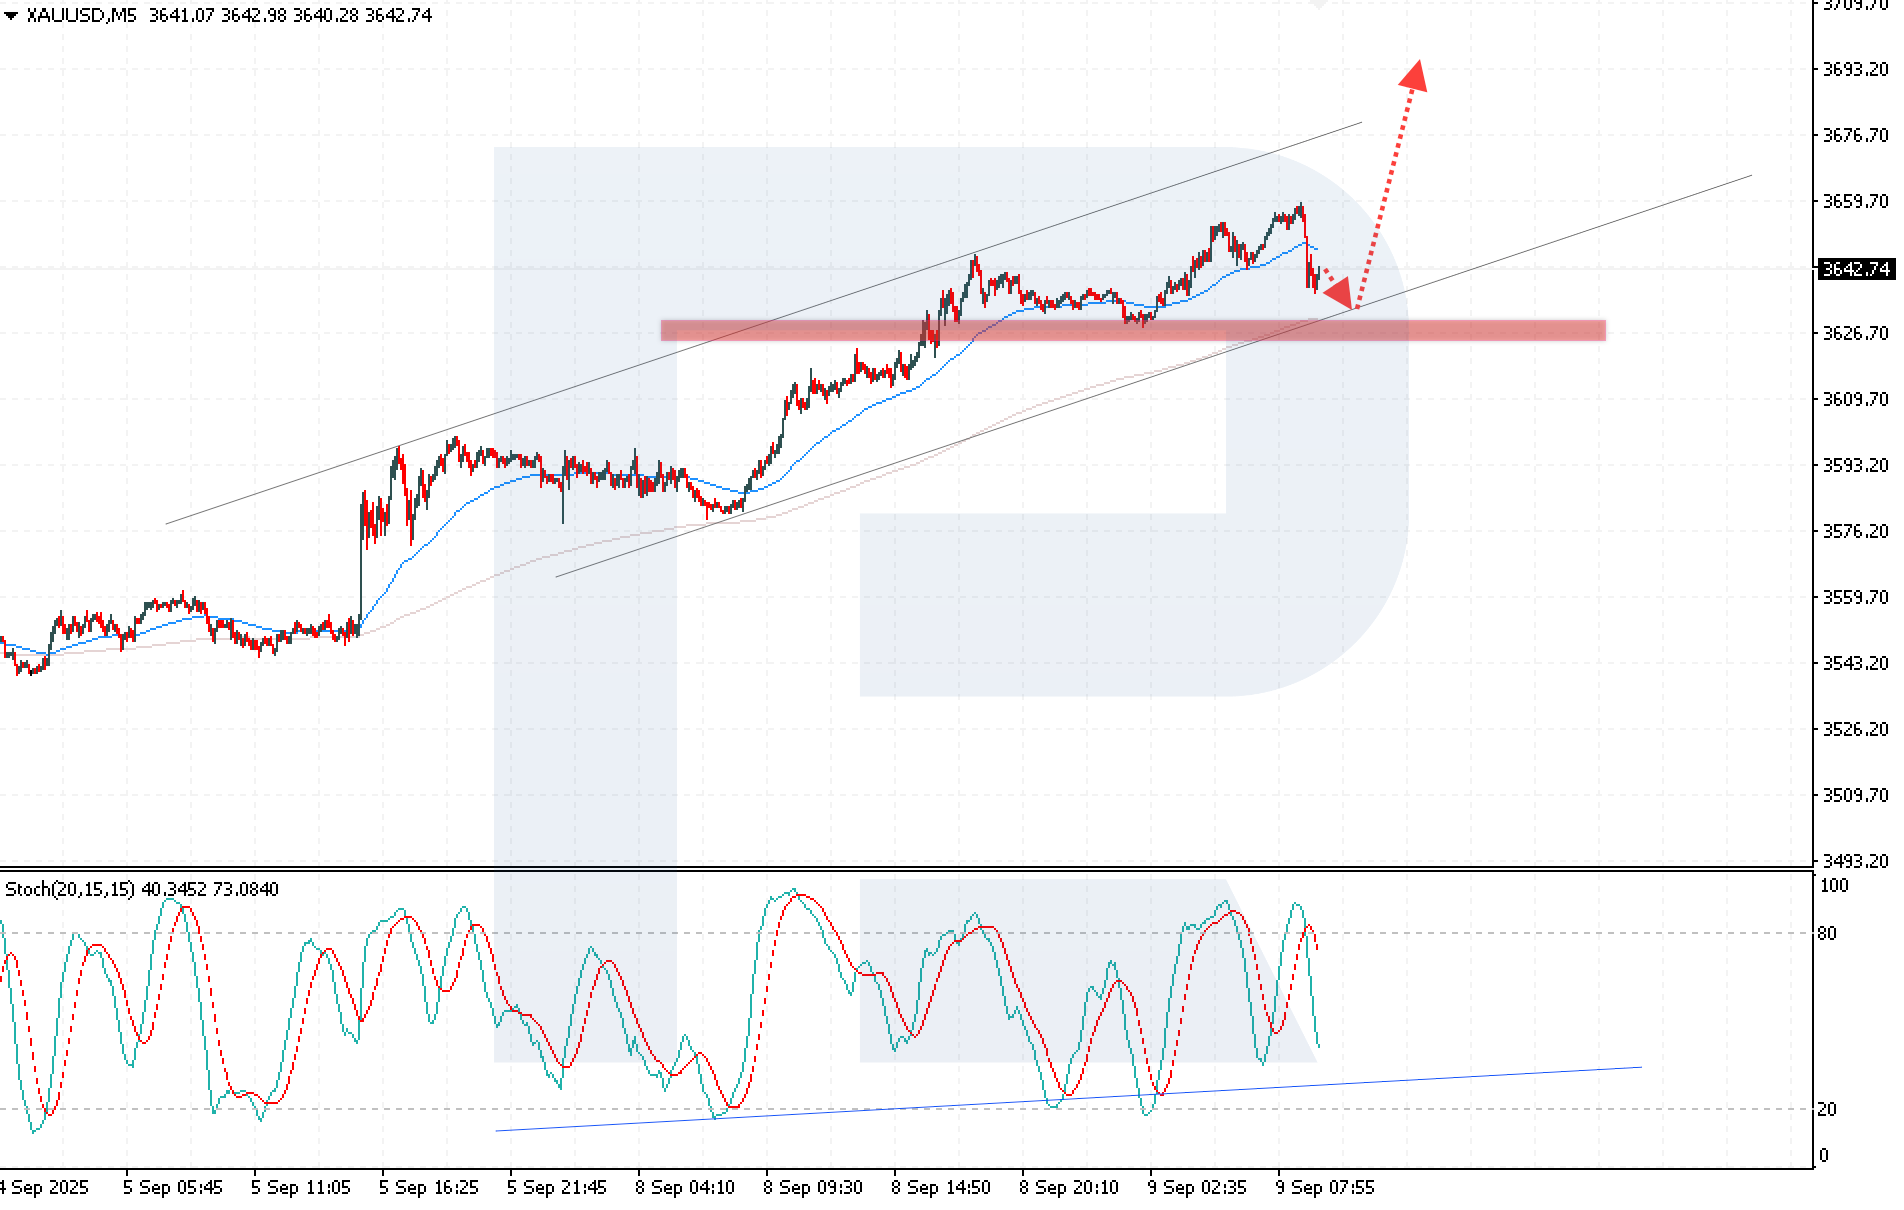Click the 3626.70 price axis label
Image resolution: width=1904 pixels, height=1210 pixels.
(1855, 333)
